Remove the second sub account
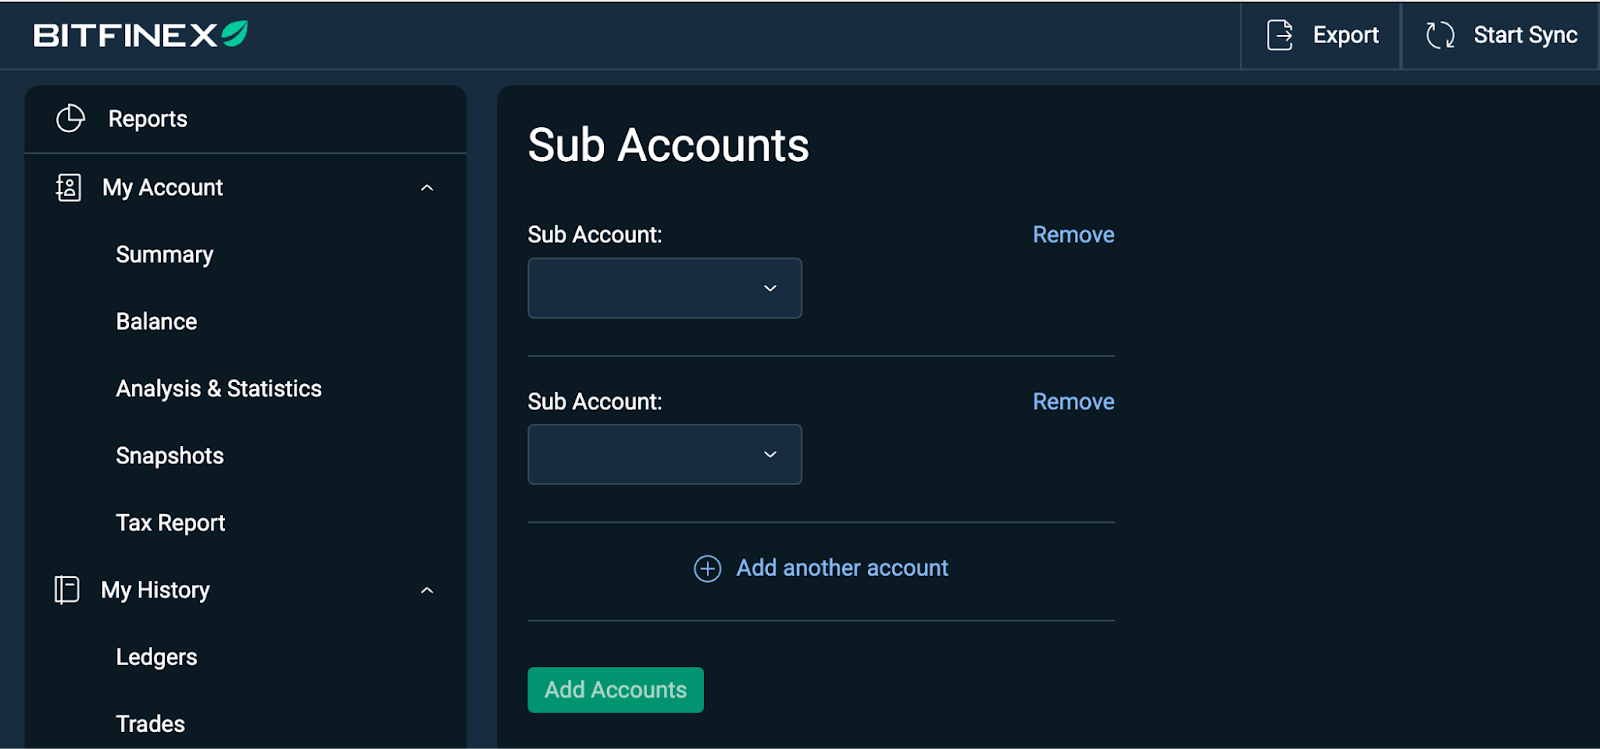Viewport: 1600px width, 749px height. pos(1073,401)
